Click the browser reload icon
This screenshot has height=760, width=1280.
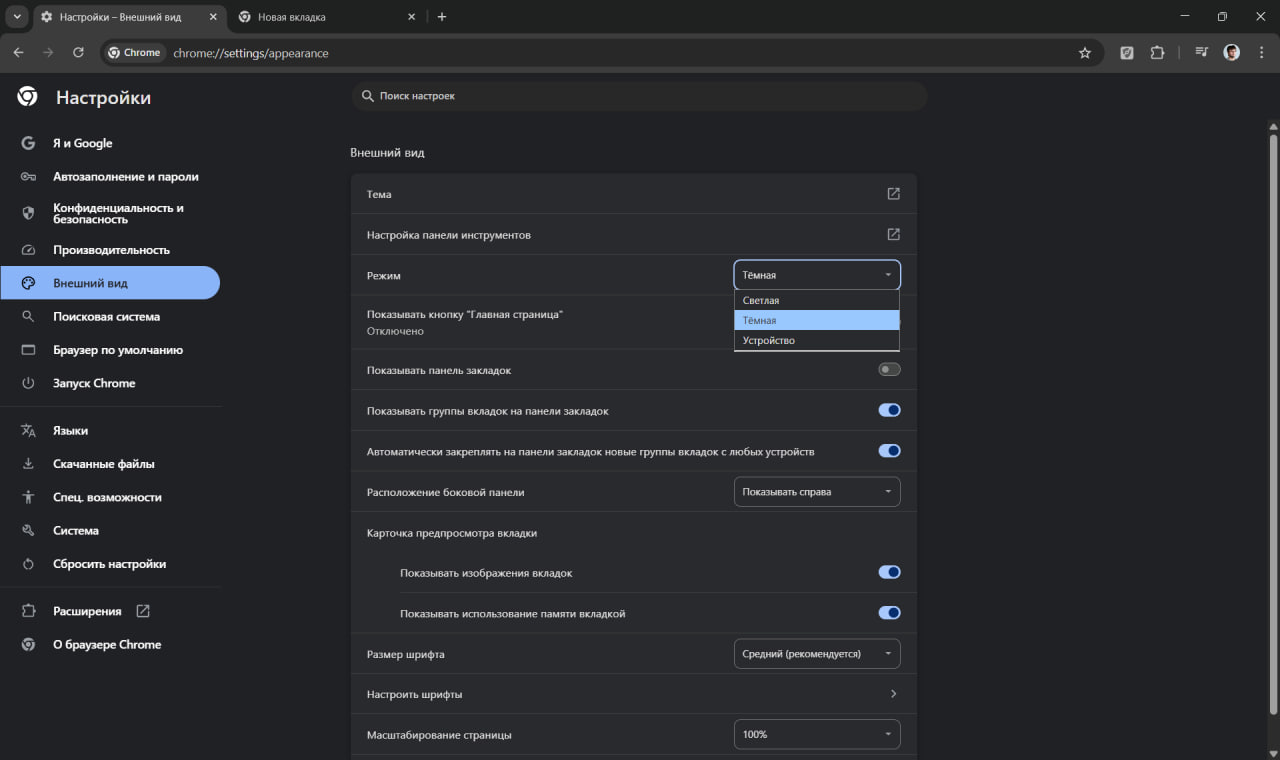(78, 53)
